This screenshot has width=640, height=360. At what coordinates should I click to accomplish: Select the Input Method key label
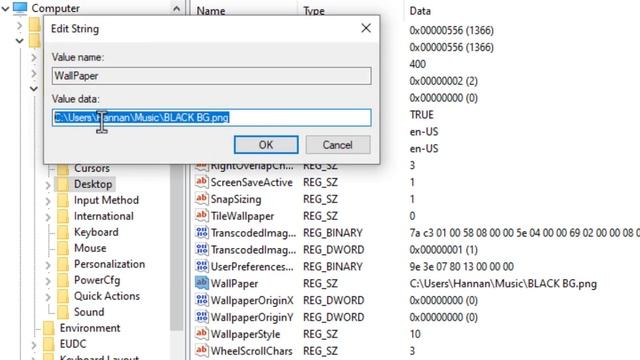click(x=106, y=200)
